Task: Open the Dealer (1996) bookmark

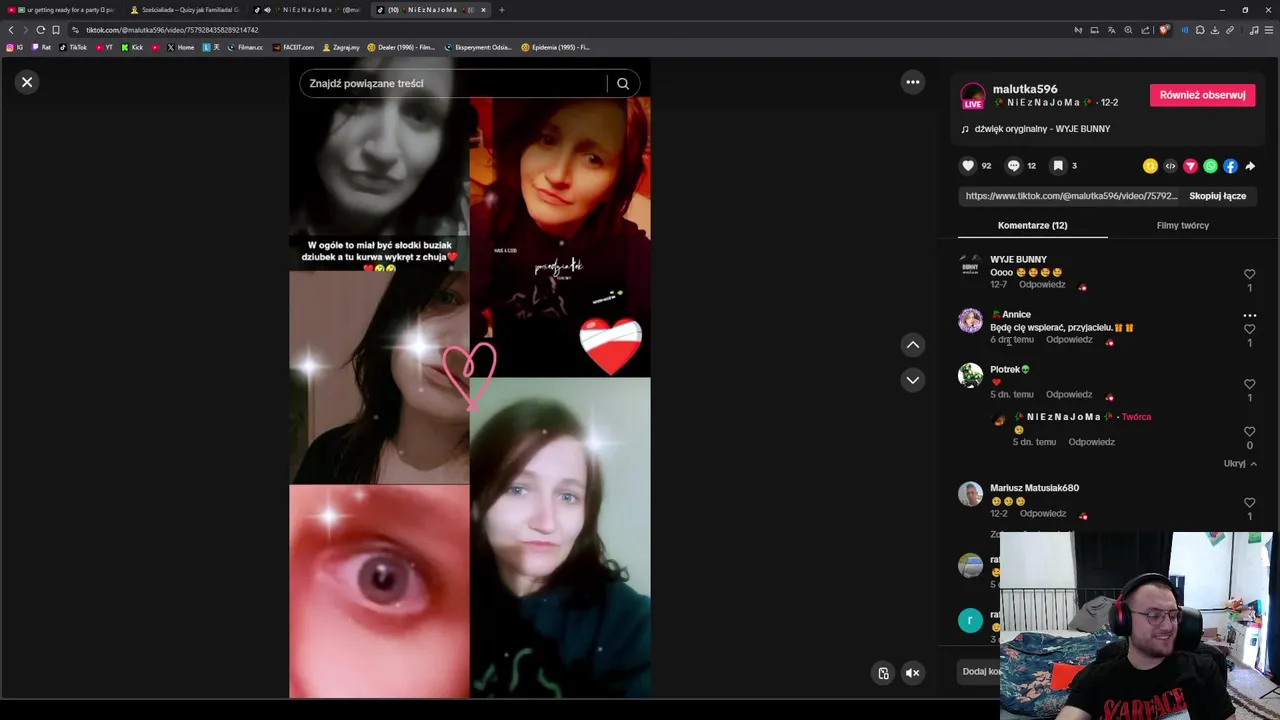Action: 401,47
